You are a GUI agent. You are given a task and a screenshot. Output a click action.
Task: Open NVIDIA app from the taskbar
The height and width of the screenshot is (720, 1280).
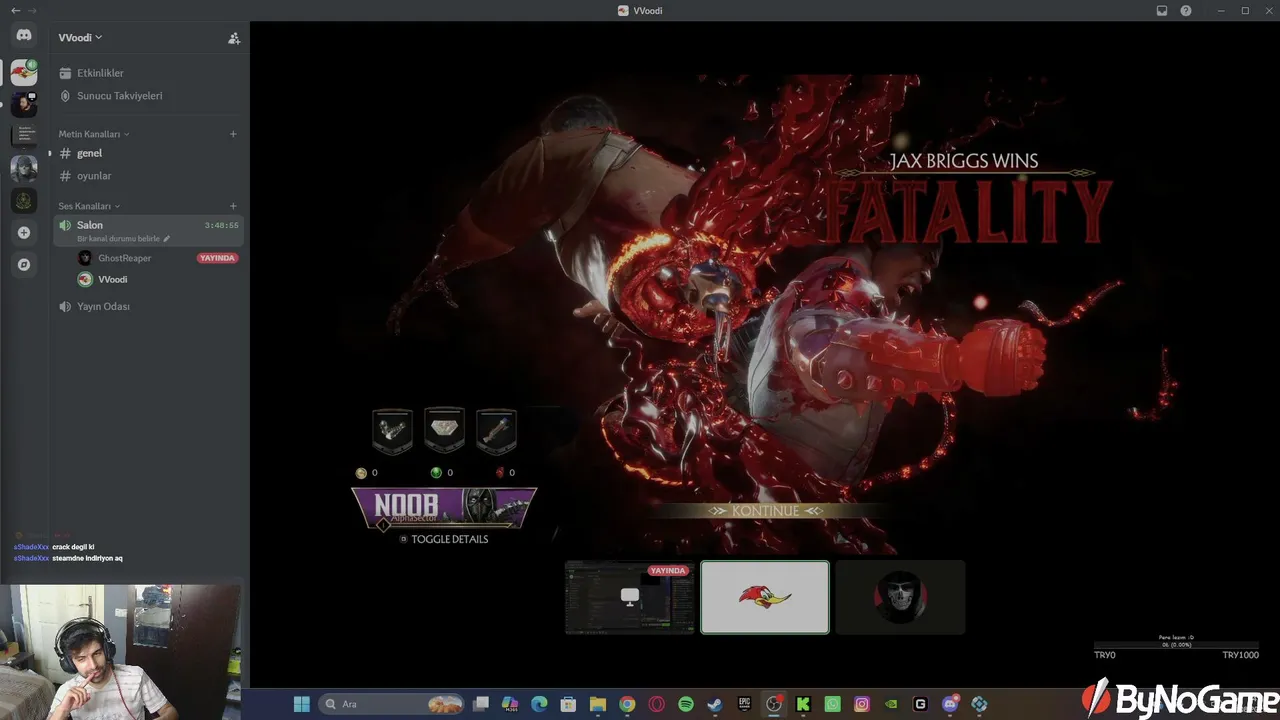point(891,704)
